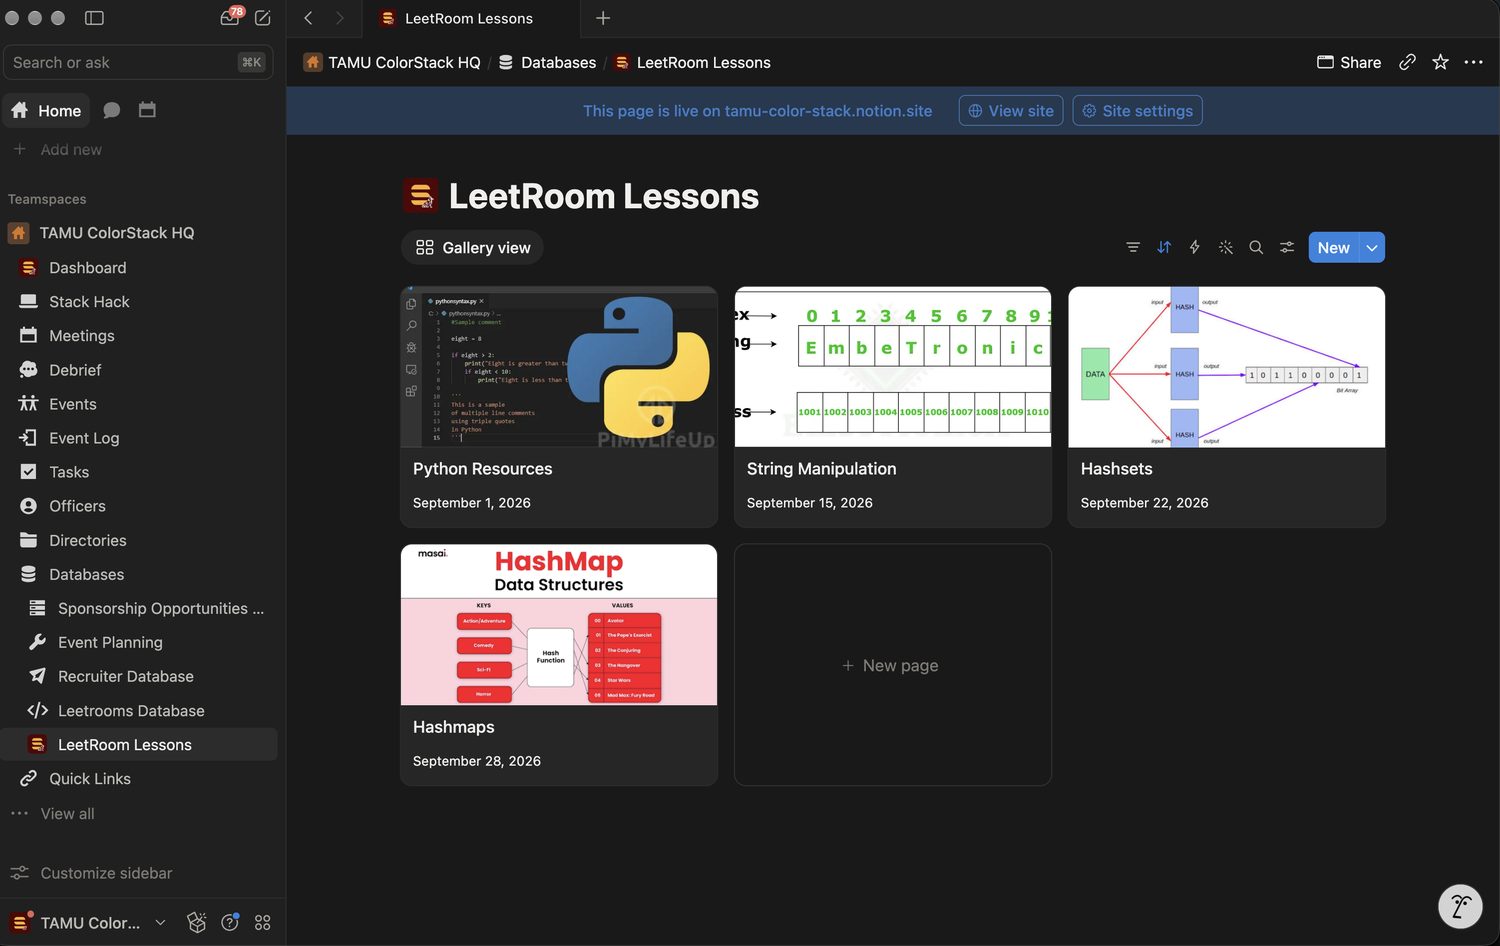
Task: Open Dashboard in the sidebar
Action: (88, 268)
